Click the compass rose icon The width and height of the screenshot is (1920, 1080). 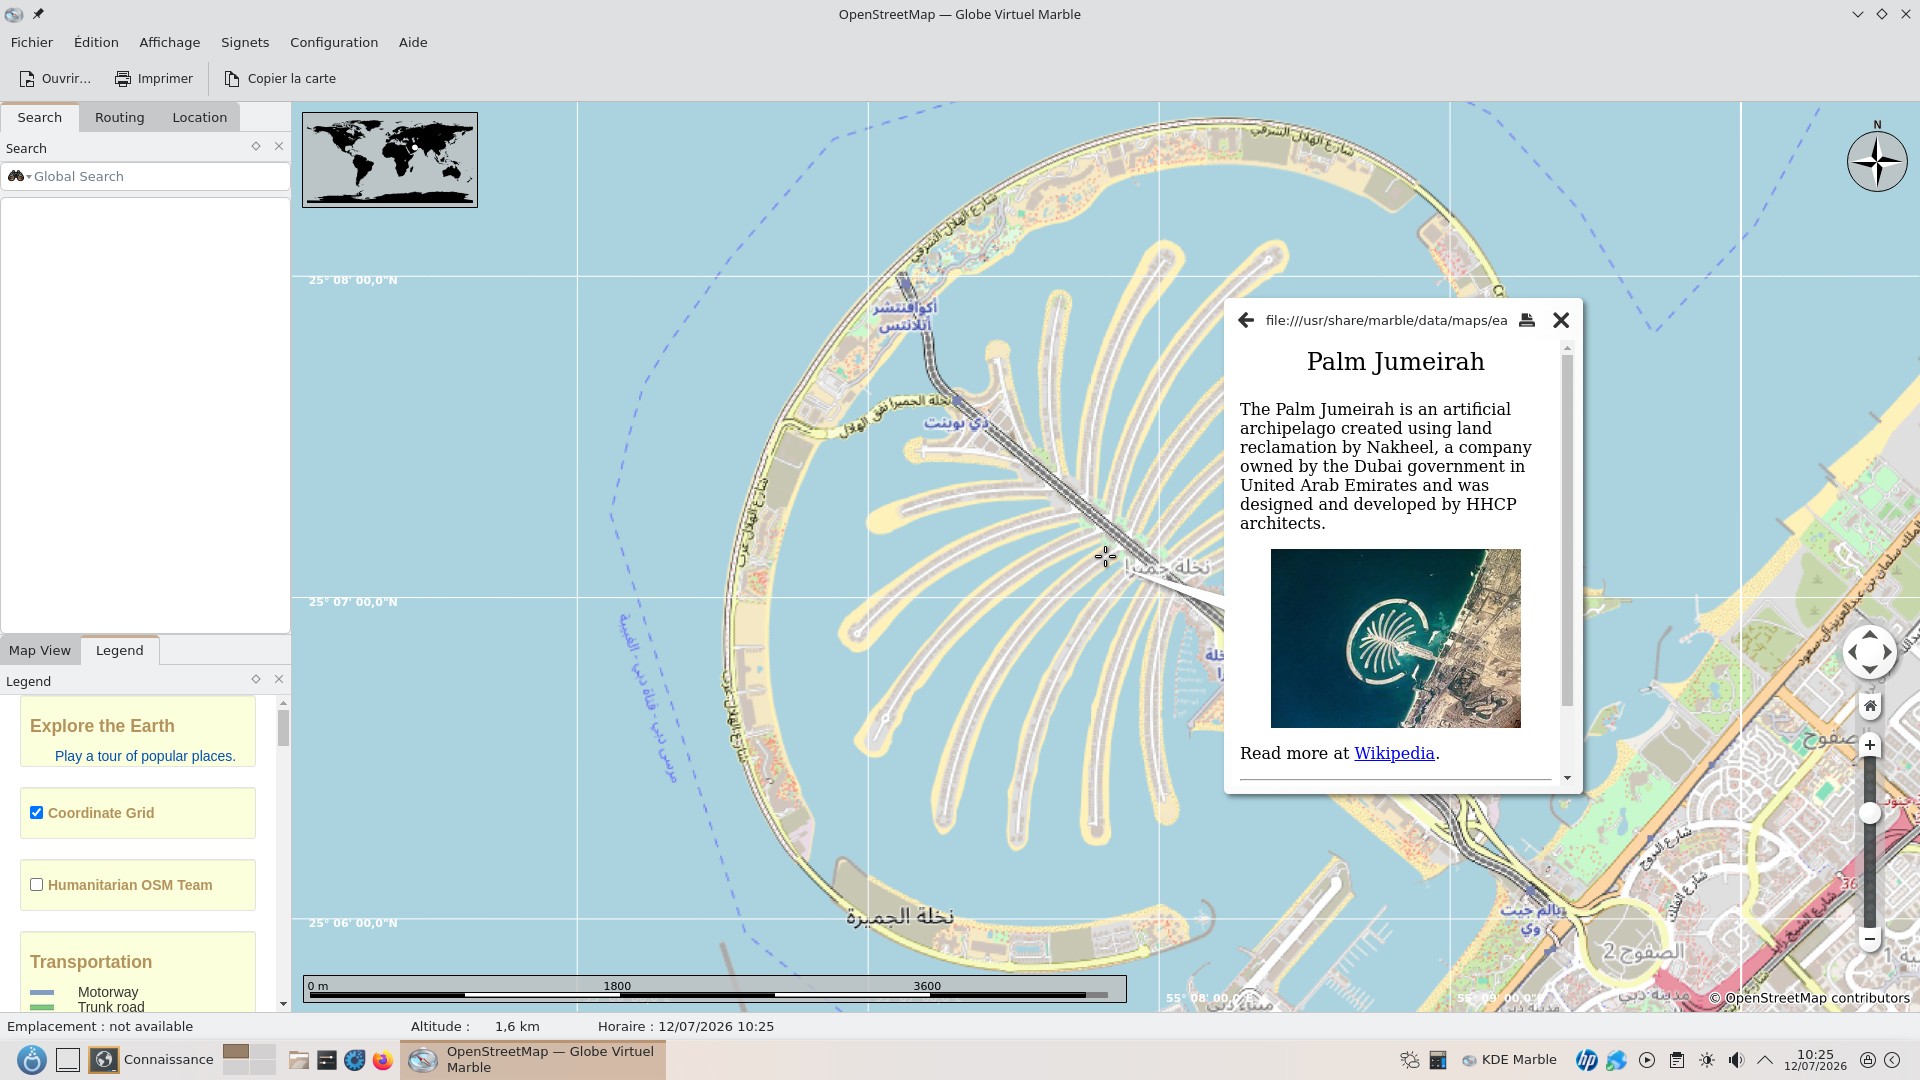pyautogui.click(x=1877, y=161)
